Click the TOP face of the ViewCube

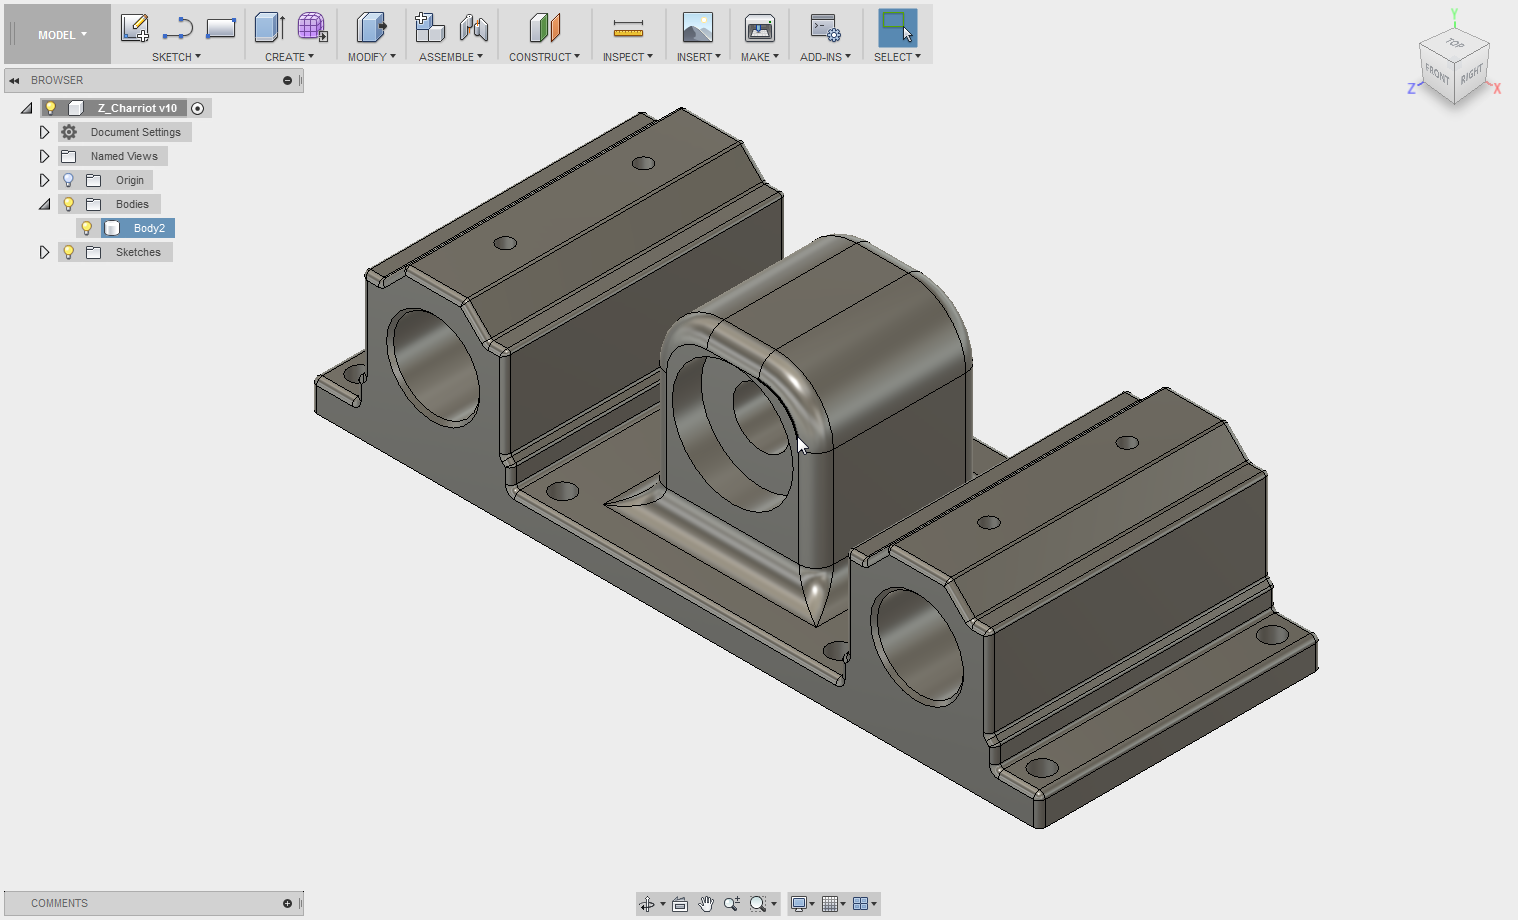click(1455, 45)
